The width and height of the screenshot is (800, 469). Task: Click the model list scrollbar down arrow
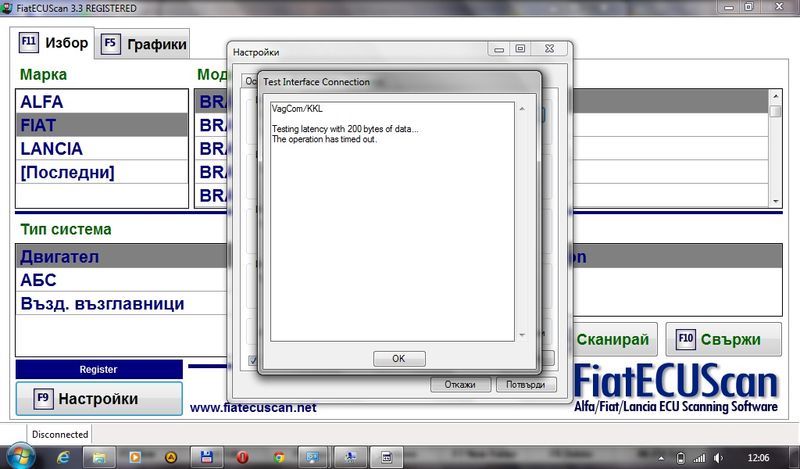point(776,200)
